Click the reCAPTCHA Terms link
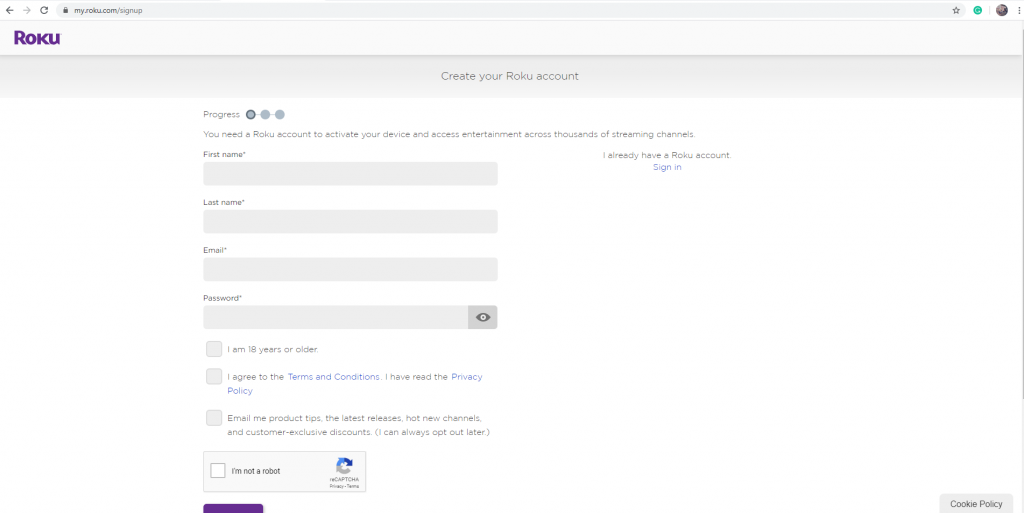 352,486
